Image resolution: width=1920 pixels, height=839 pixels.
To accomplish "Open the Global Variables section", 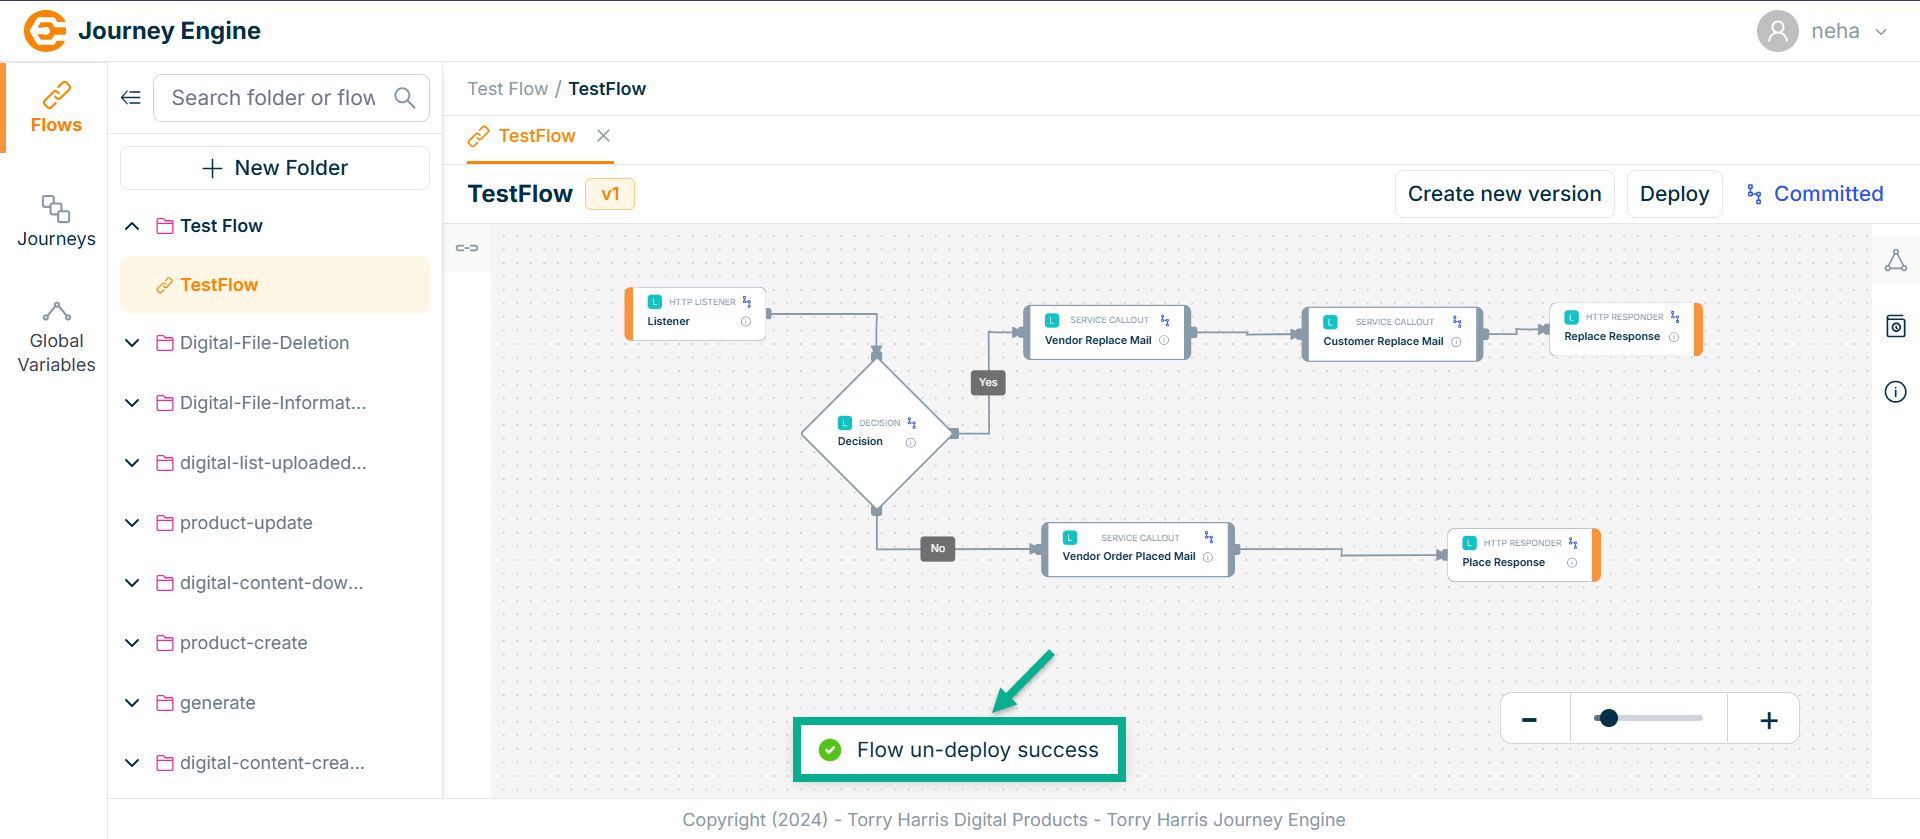I will coord(56,338).
